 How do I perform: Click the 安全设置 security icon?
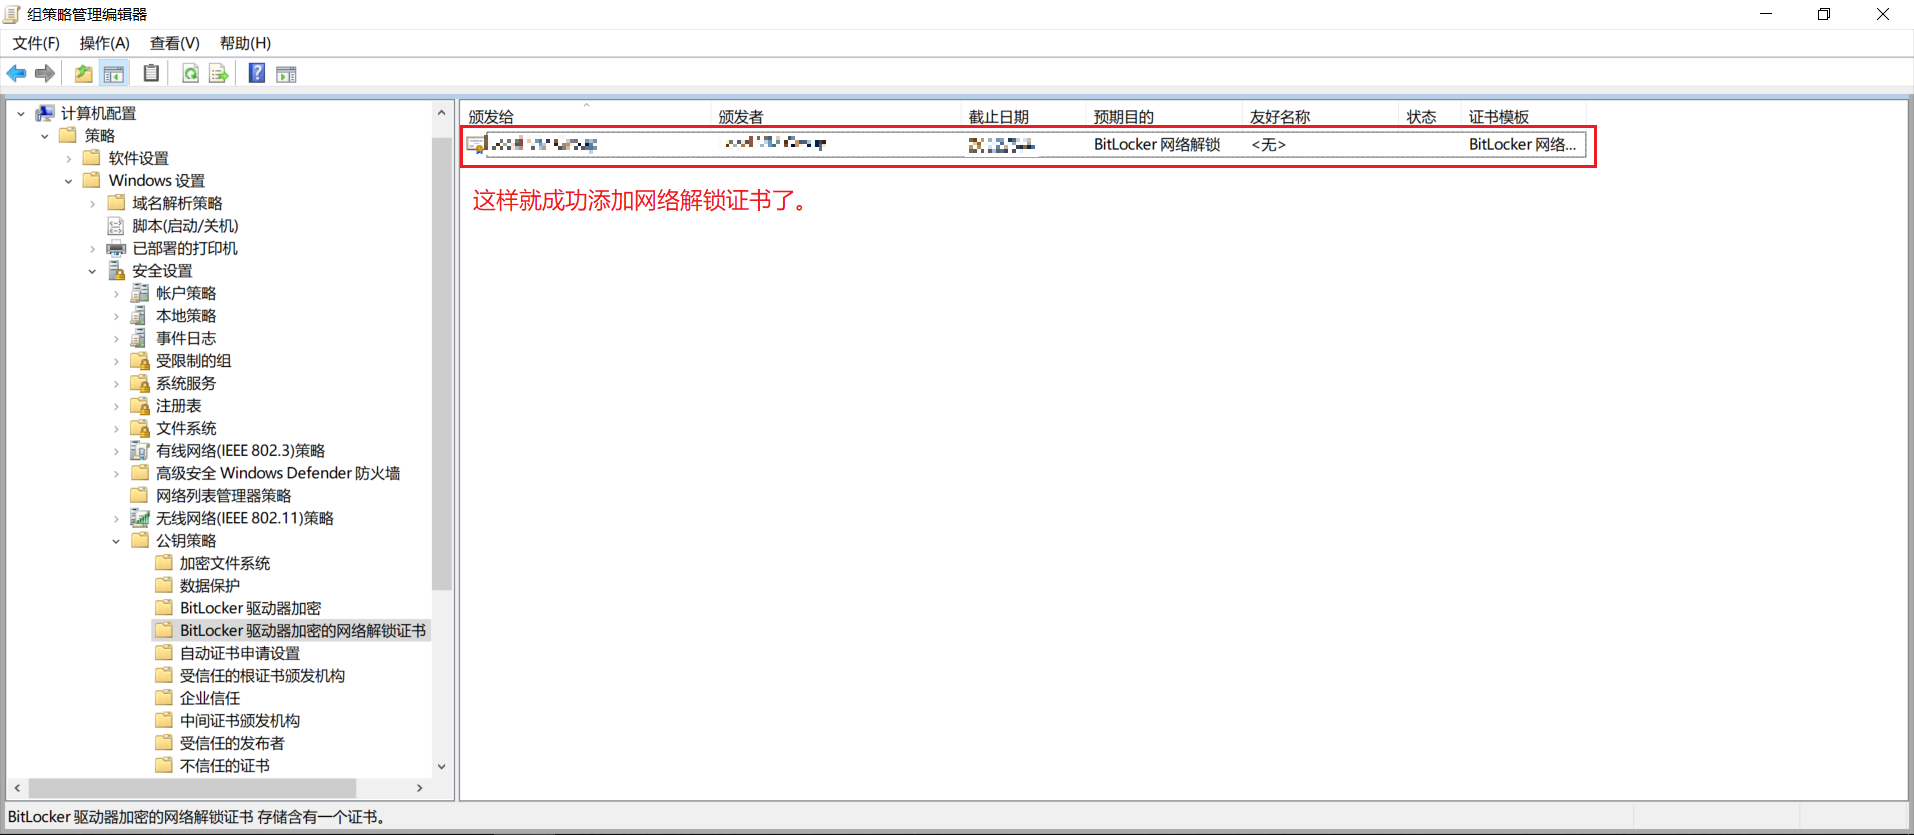point(116,271)
